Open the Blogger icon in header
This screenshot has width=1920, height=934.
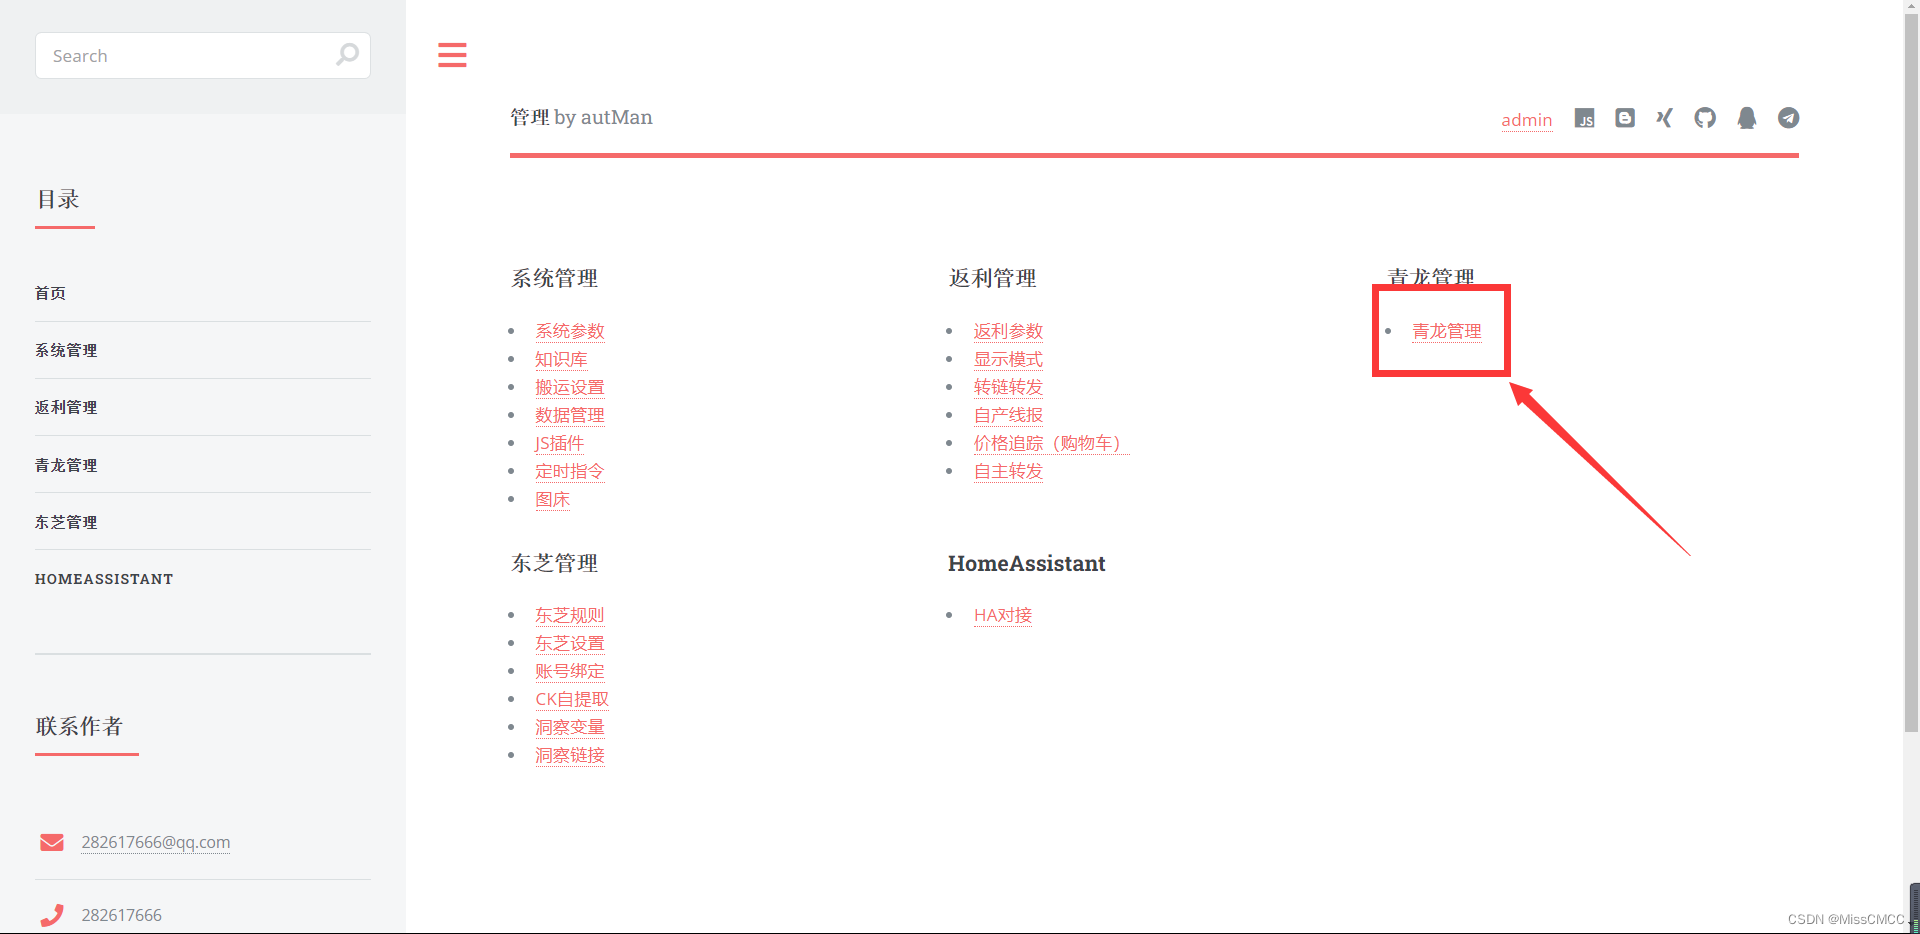[x=1625, y=118]
